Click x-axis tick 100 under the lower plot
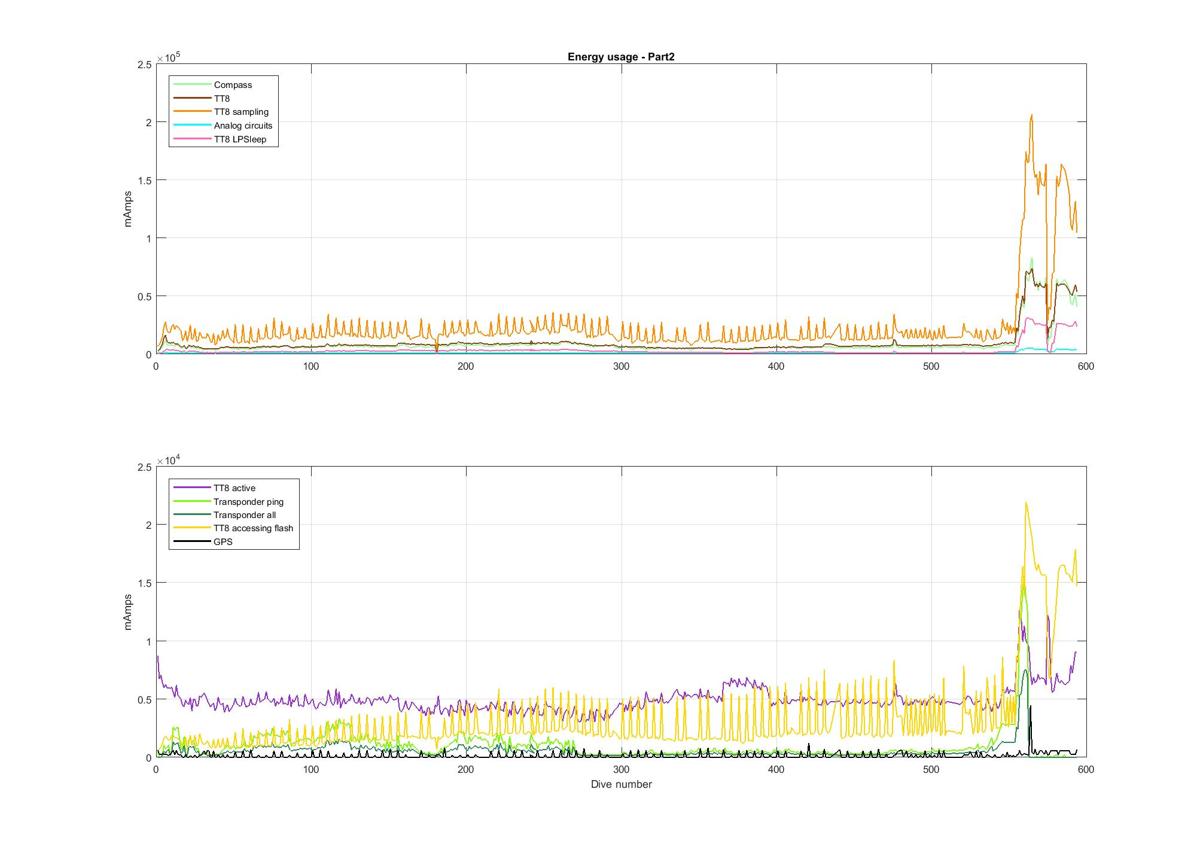The height and width of the screenshot is (851, 1200). (311, 770)
